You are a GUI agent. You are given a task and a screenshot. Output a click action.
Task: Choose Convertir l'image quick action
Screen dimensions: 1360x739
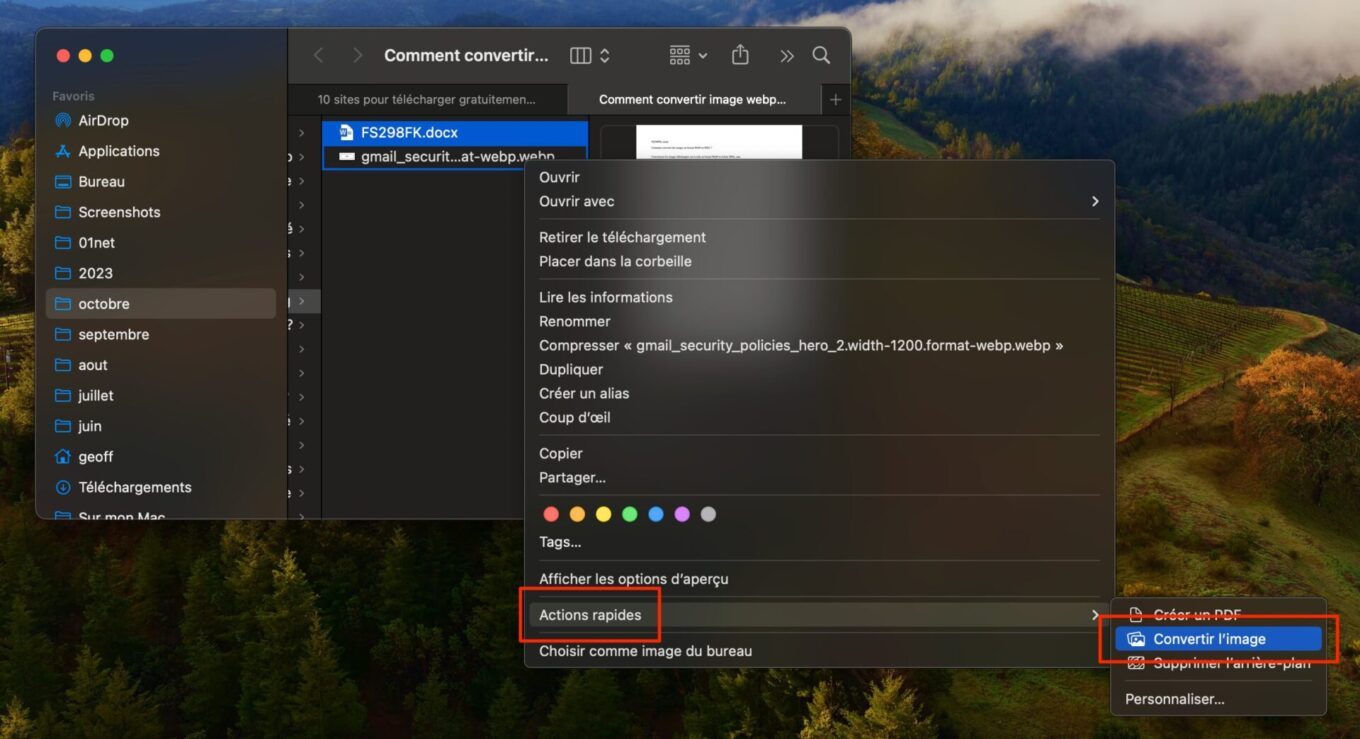point(1219,639)
